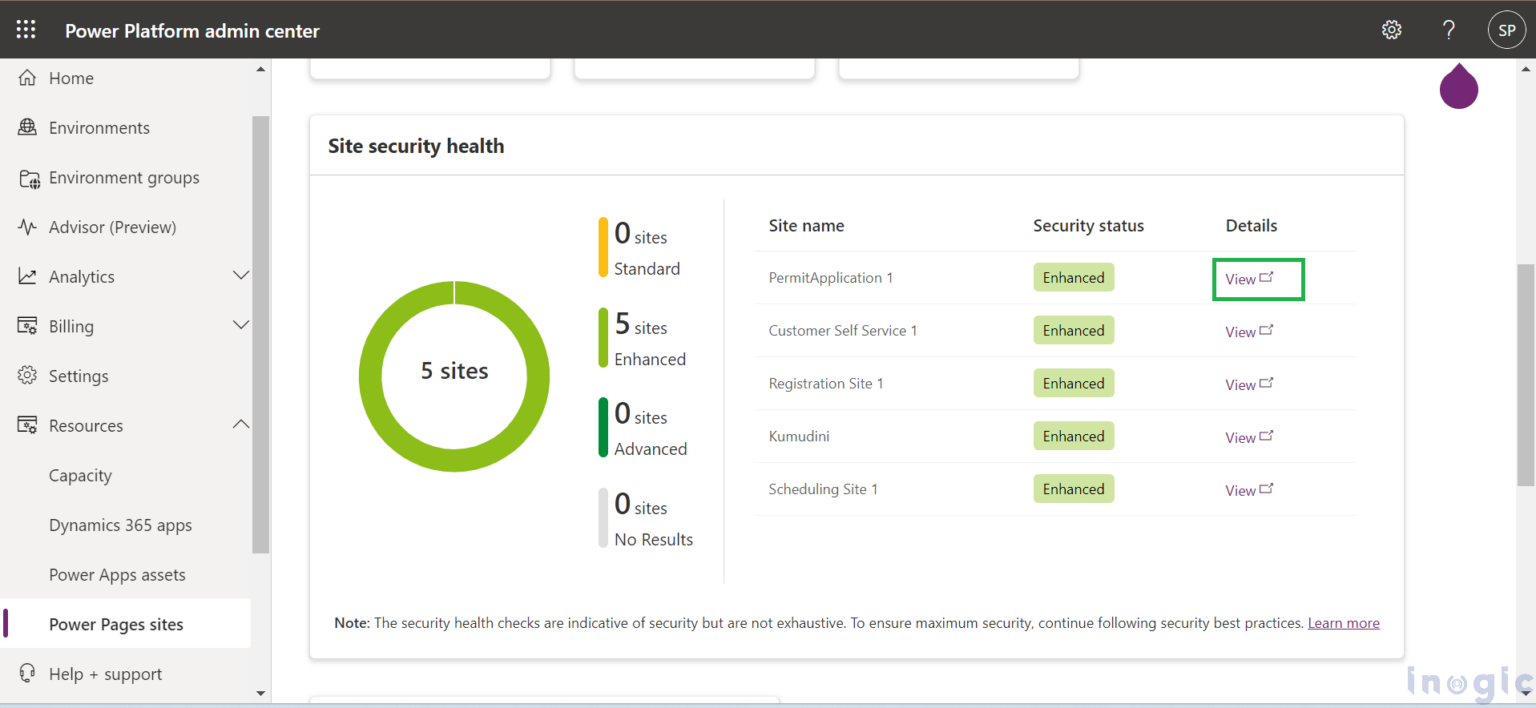View details for Customer Self Service 1
The height and width of the screenshot is (708, 1536).
pos(1250,332)
